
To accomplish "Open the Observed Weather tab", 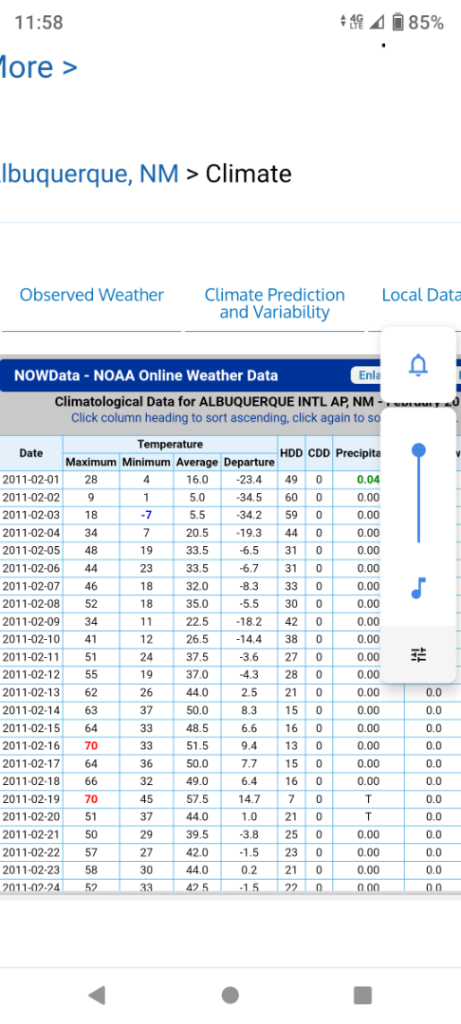I will [91, 295].
